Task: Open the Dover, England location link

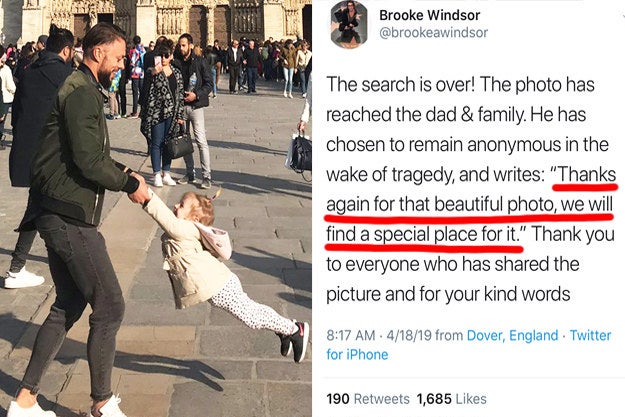Action: (512, 335)
